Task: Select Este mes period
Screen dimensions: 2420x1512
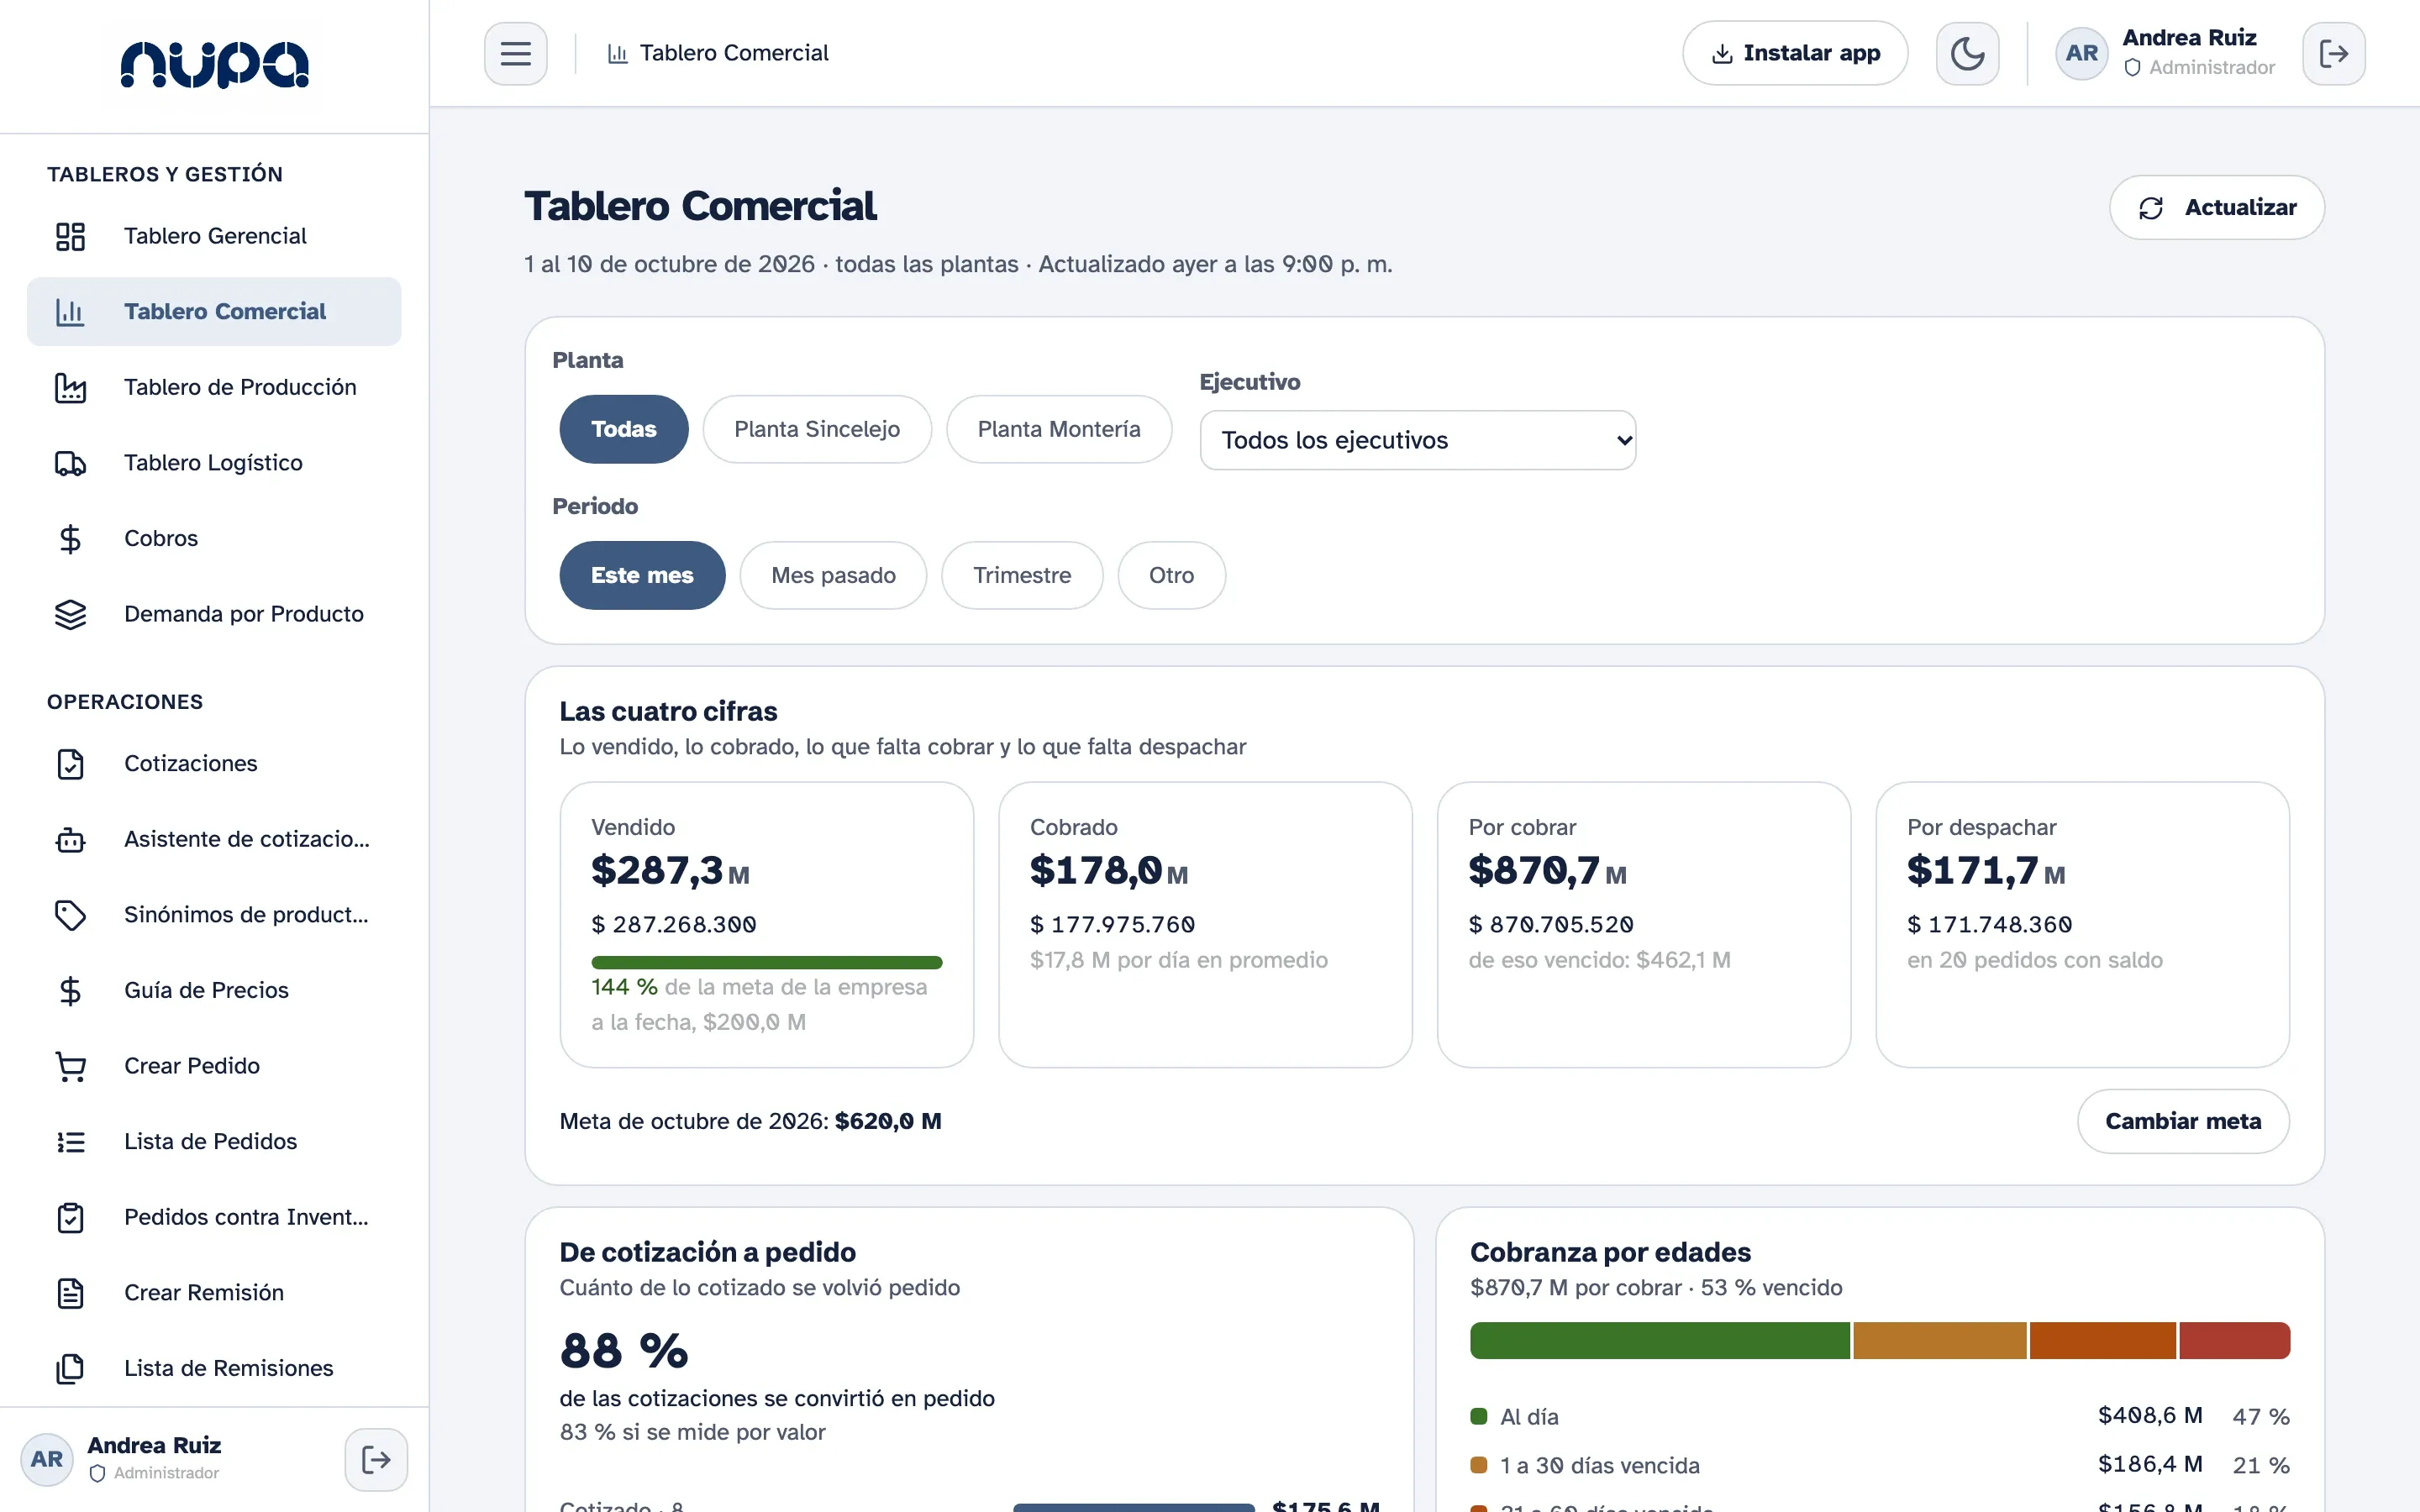Action: pyautogui.click(x=642, y=575)
